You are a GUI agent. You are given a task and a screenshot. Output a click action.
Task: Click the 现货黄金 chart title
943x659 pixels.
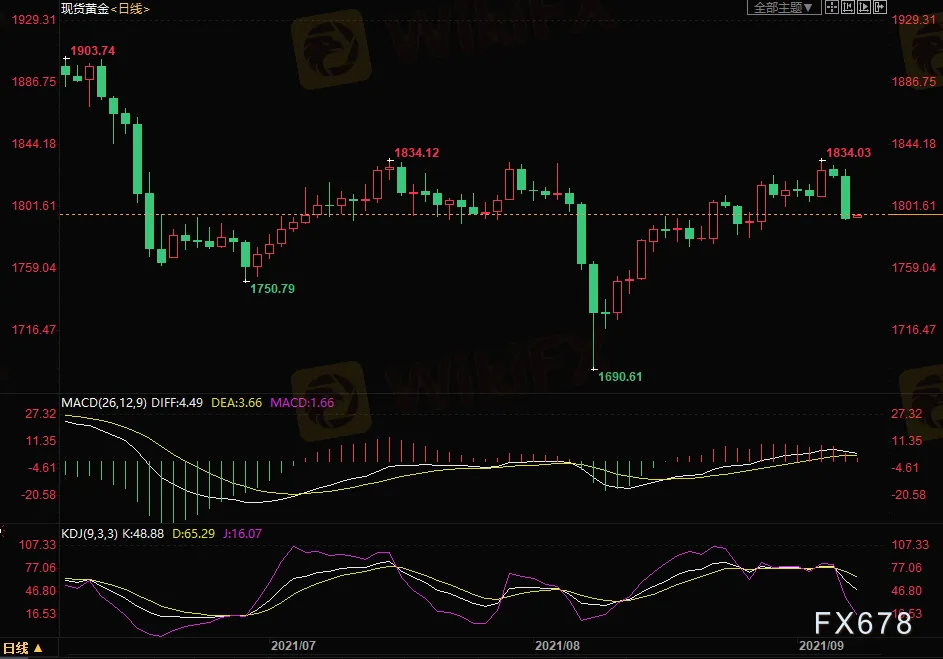pyautogui.click(x=84, y=8)
